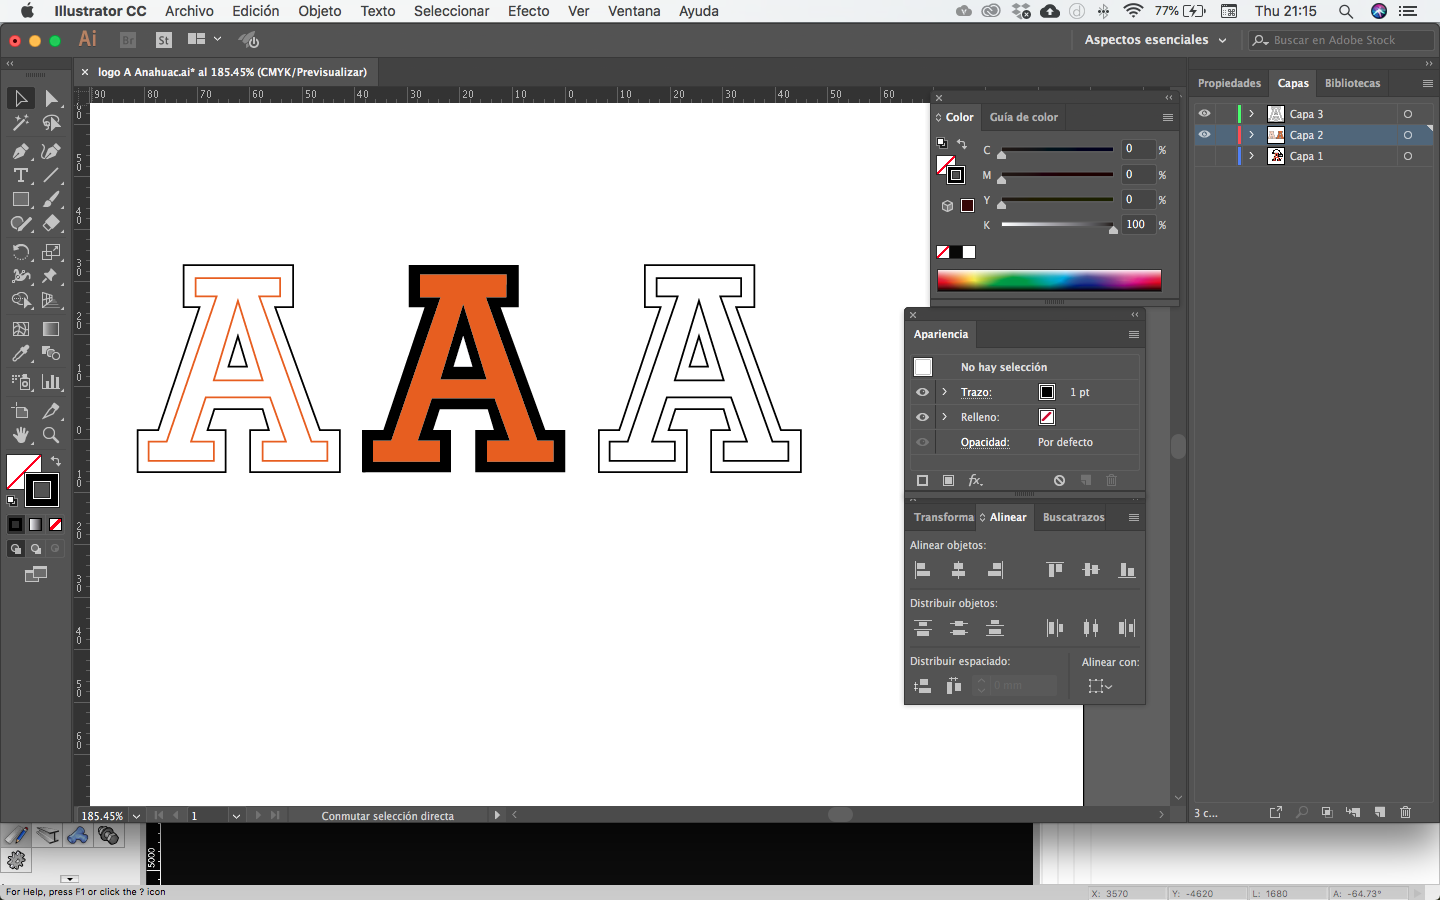Click target circle of Capa 3
1440x900 pixels.
1408,114
